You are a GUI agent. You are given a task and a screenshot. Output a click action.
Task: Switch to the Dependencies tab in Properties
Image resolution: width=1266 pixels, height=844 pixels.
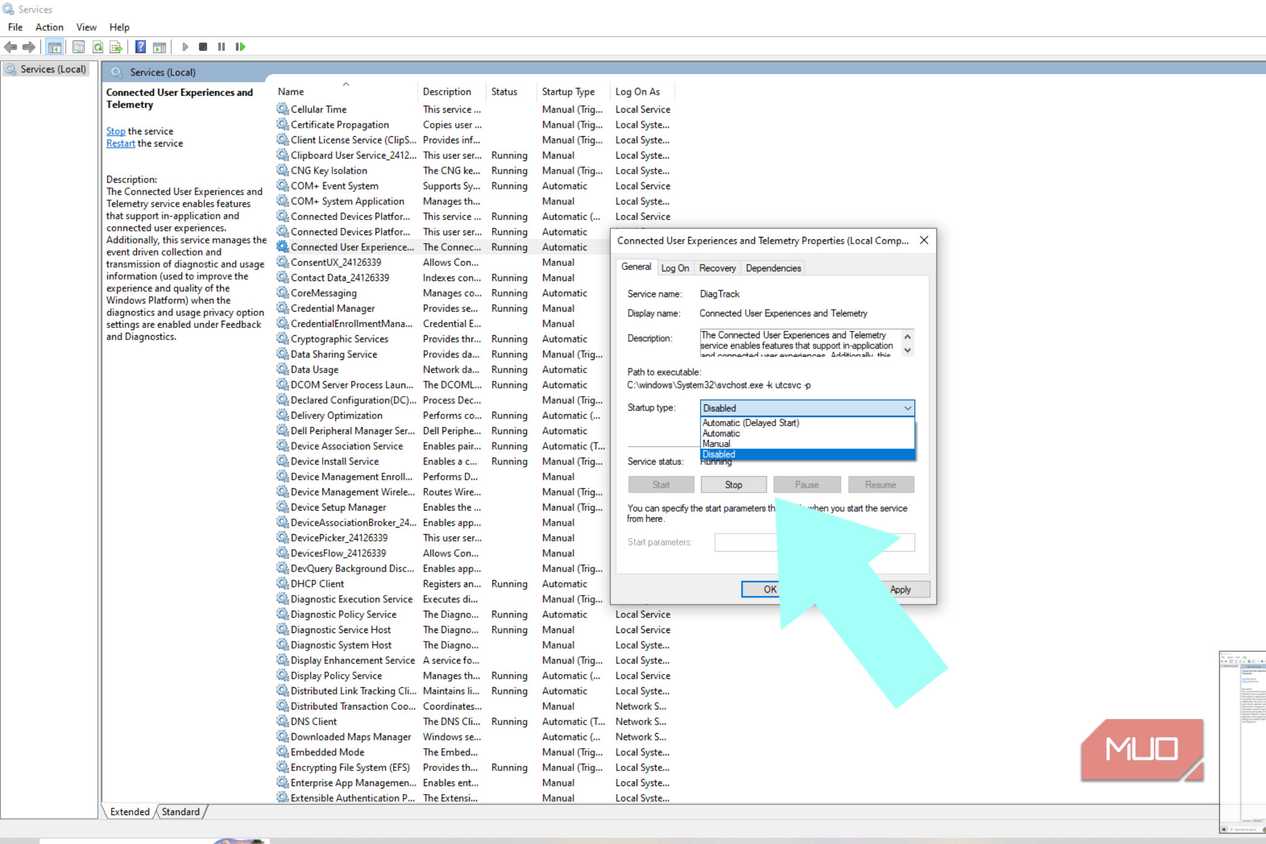(x=773, y=268)
